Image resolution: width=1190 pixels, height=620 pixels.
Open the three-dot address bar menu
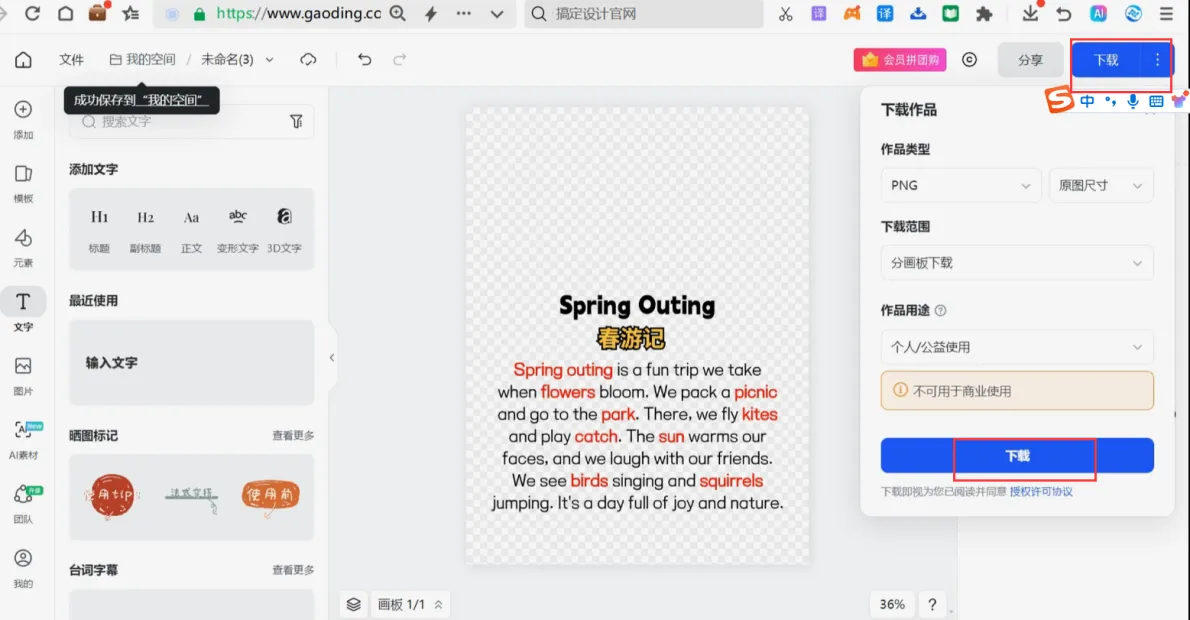click(x=464, y=14)
